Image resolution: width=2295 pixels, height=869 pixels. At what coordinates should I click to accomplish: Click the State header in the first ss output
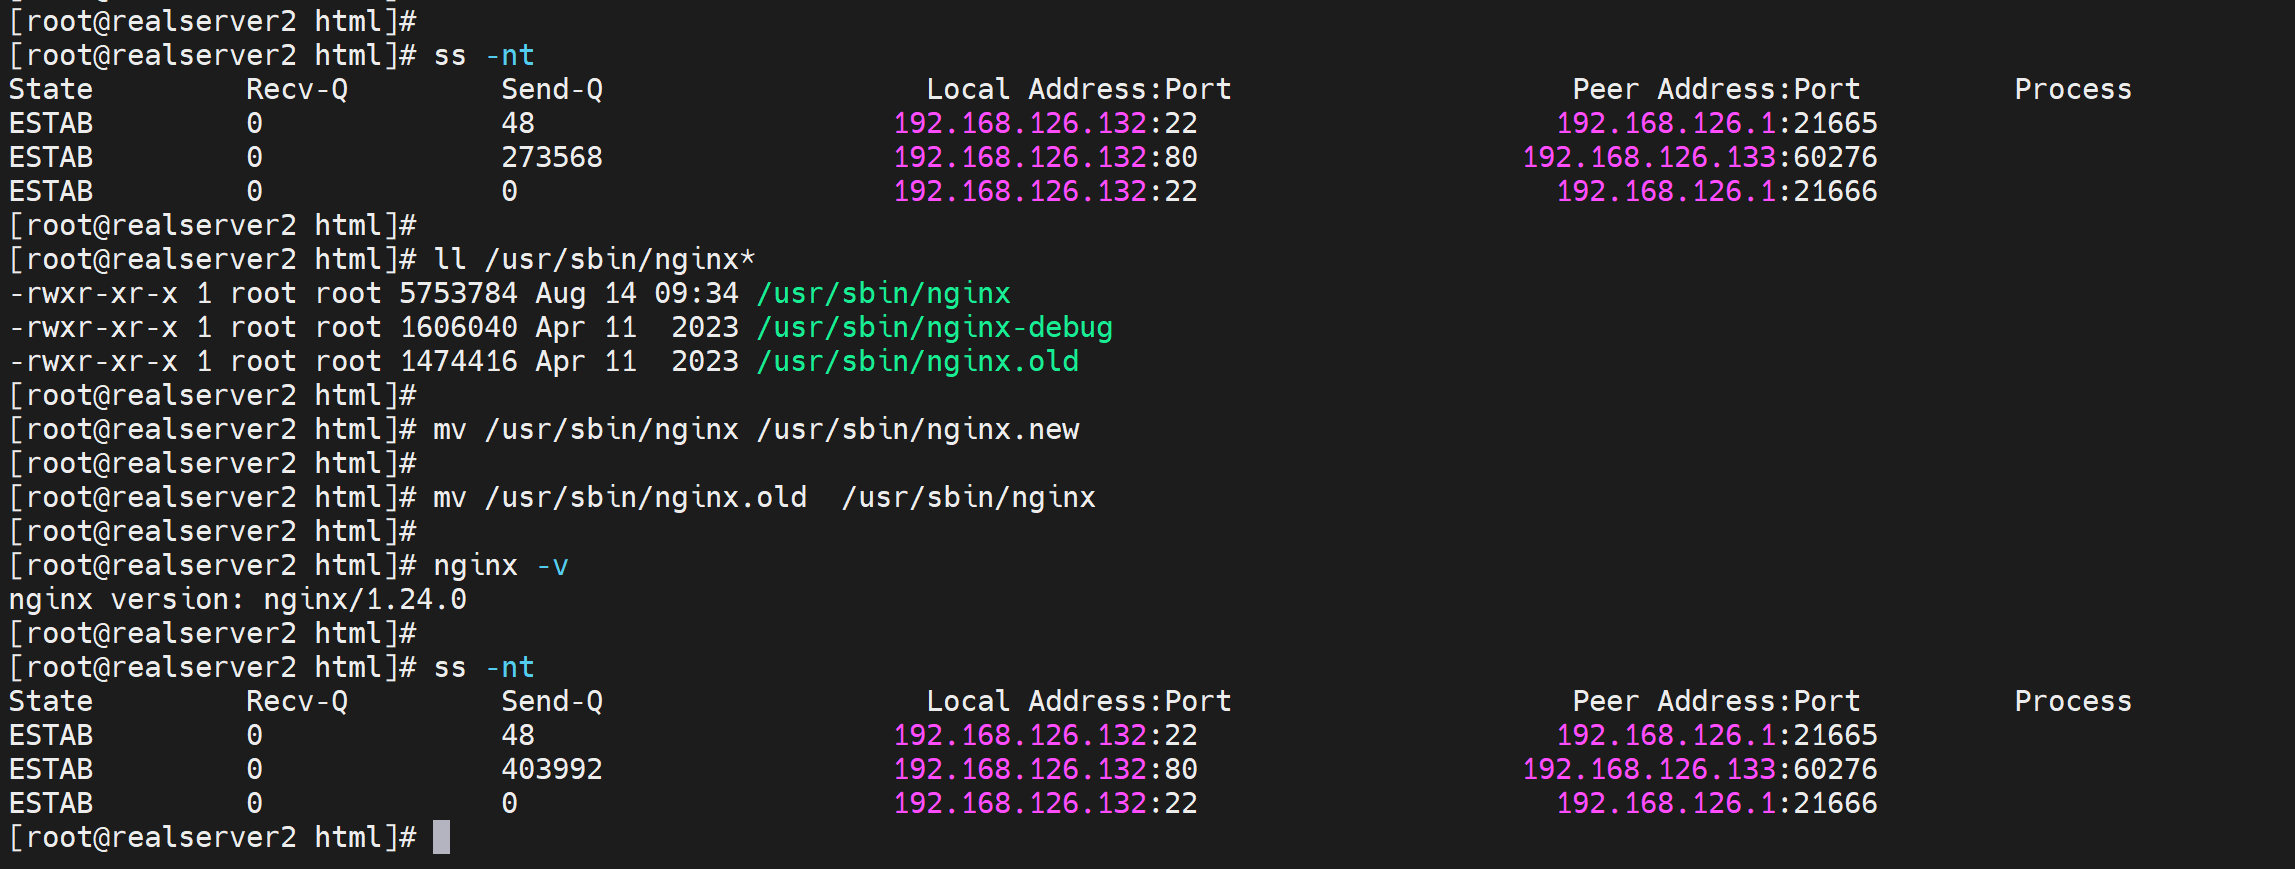click(50, 89)
